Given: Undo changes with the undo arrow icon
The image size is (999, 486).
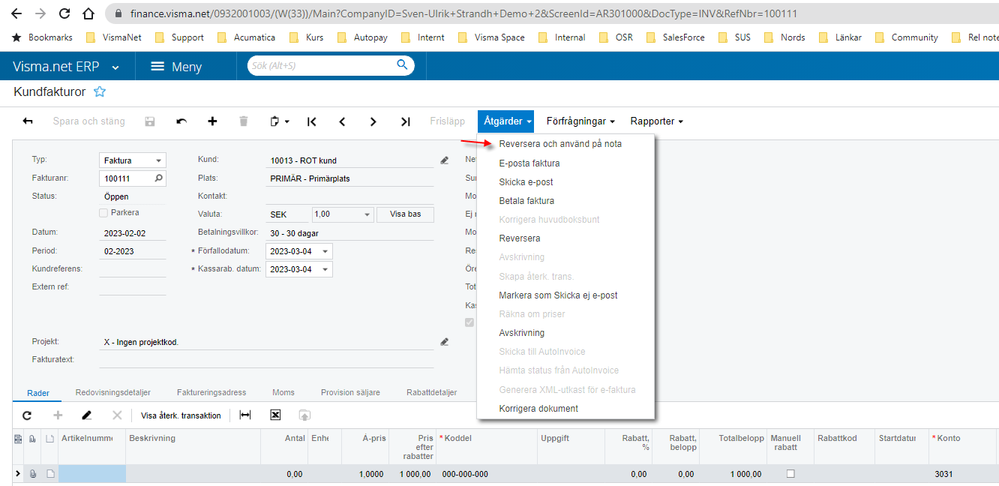Looking at the screenshot, I should coord(182,121).
